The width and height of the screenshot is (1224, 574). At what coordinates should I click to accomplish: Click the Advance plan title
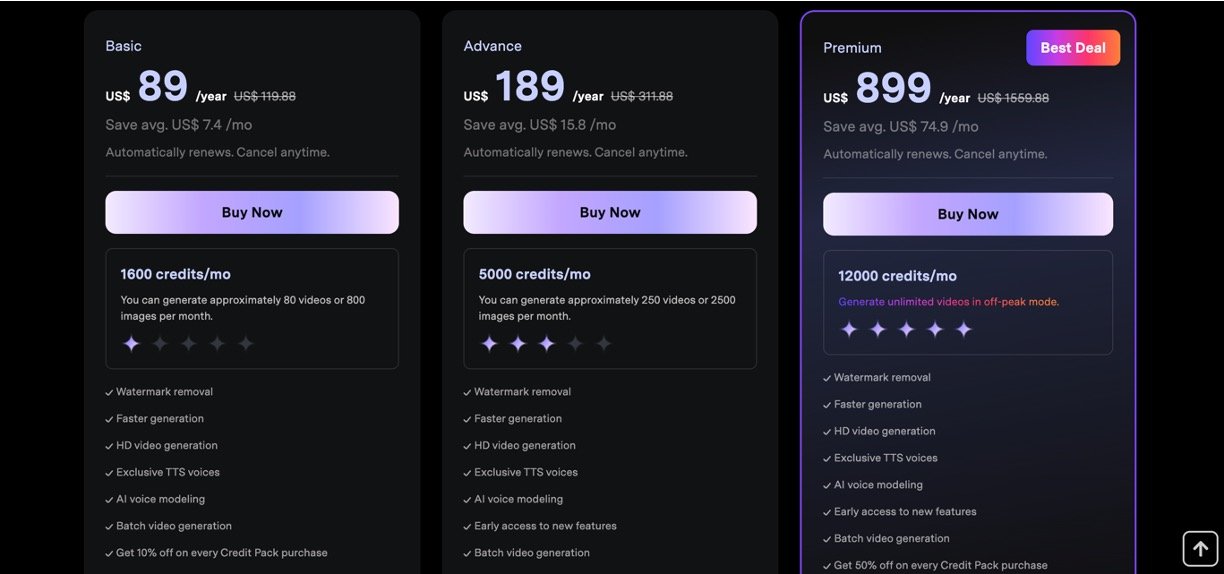(492, 46)
